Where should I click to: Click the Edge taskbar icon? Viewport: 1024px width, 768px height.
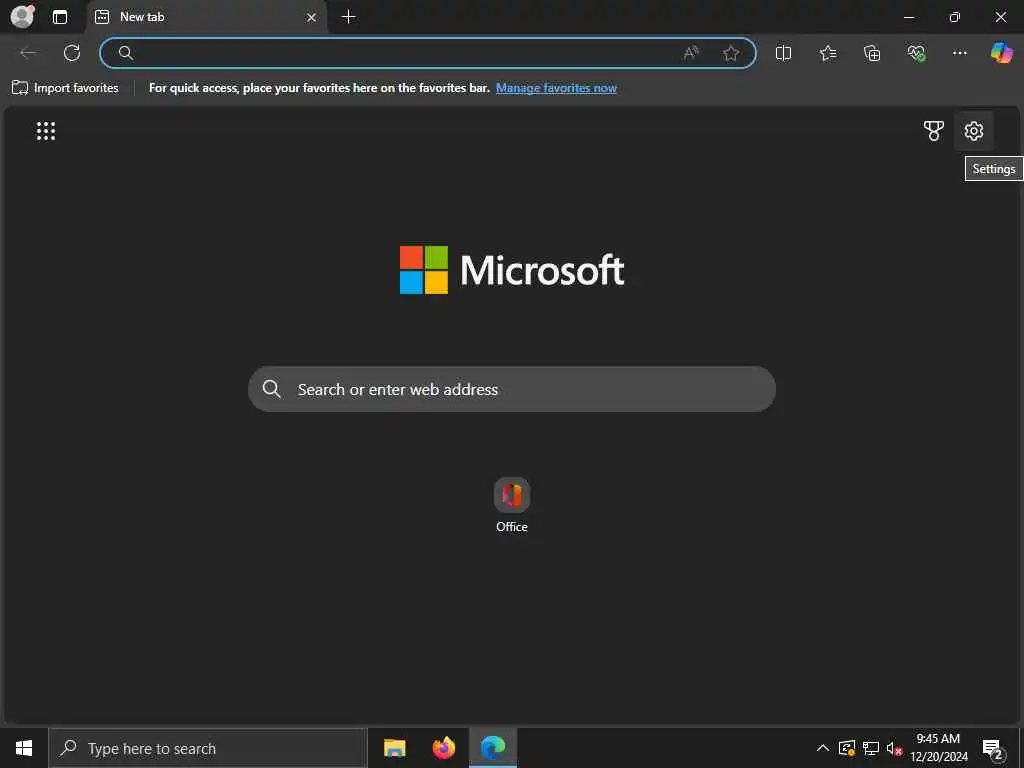493,748
